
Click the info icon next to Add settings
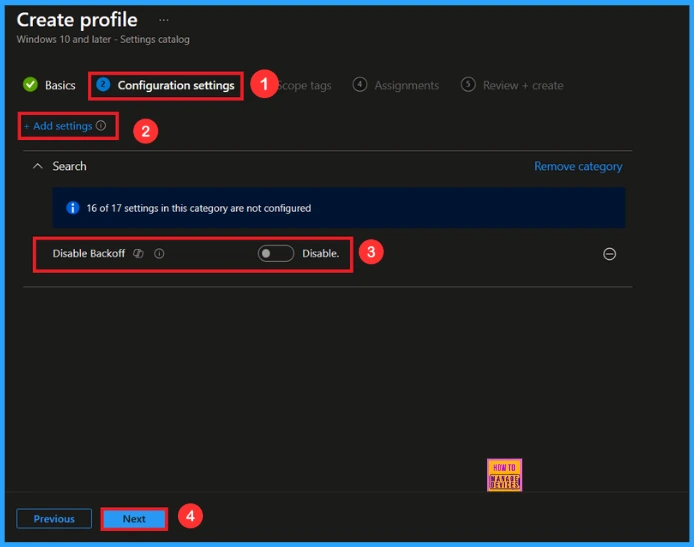(x=101, y=126)
